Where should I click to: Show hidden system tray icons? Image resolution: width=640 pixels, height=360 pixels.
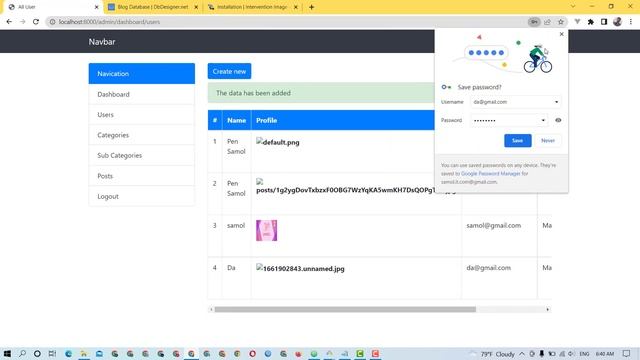(x=522, y=354)
